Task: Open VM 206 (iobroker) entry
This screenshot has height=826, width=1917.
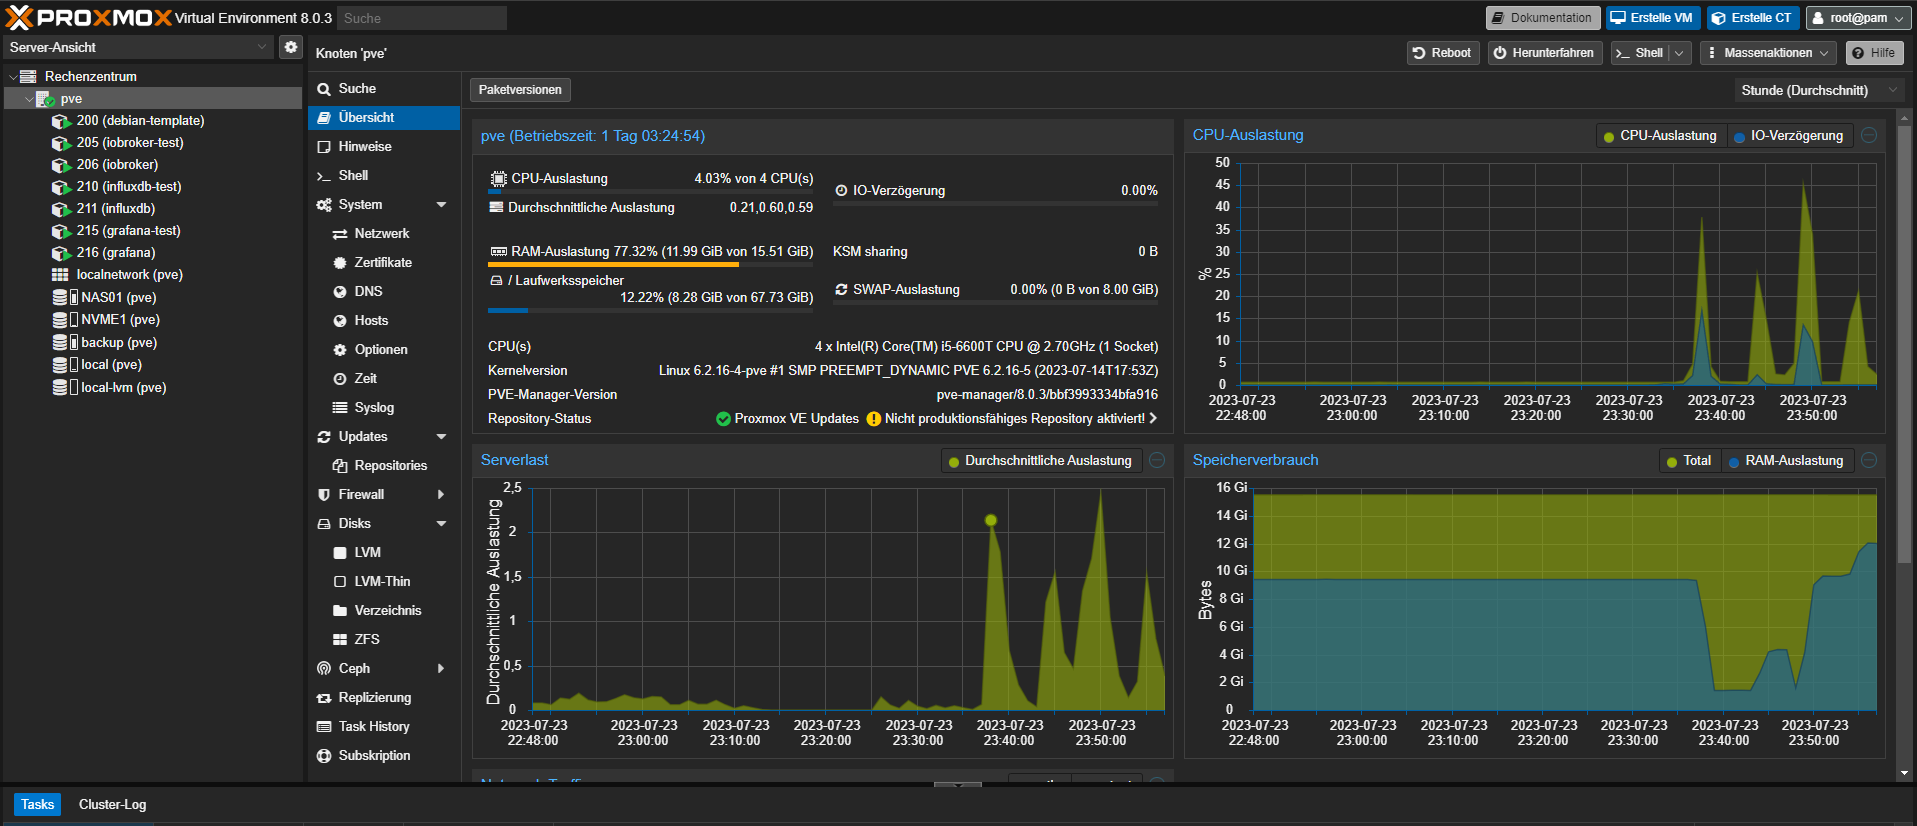Action: coord(117,164)
